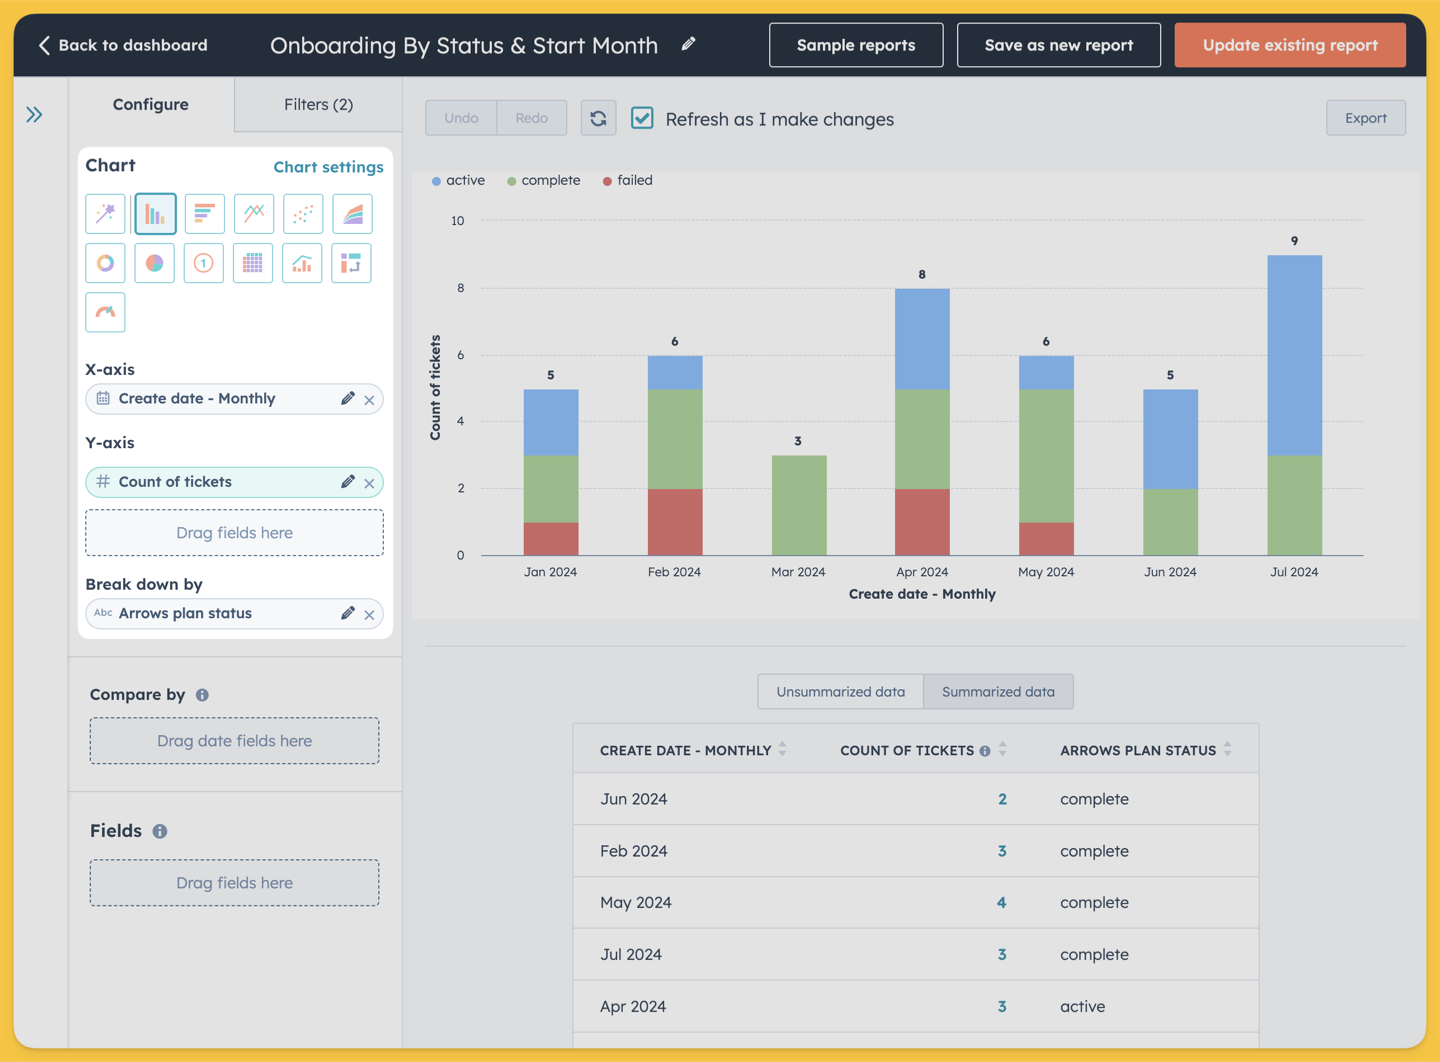
Task: Click the refresh report icon
Action: click(598, 118)
